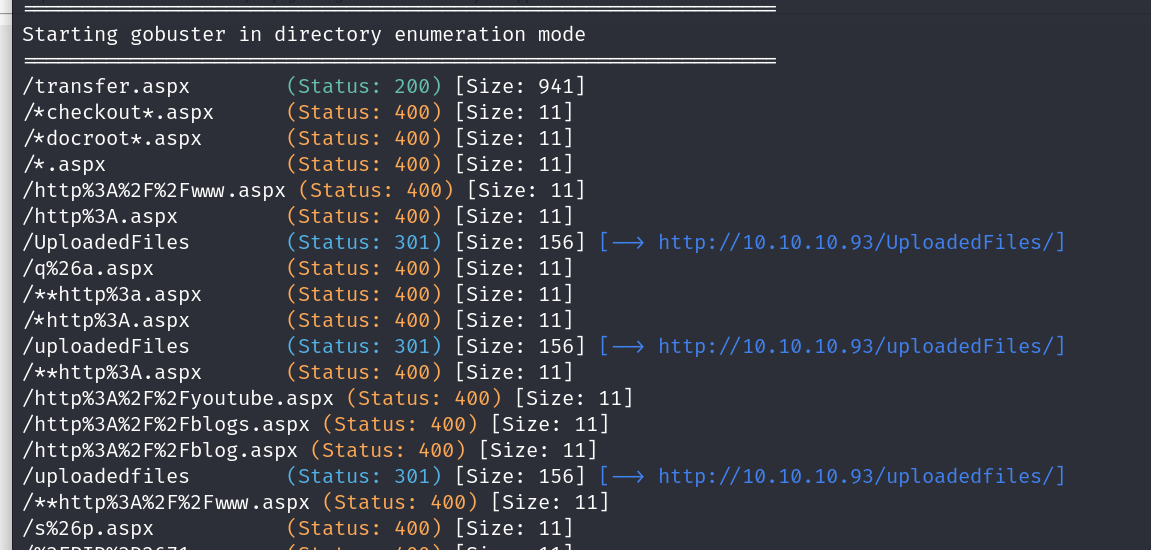Open the http://10.10.10.93/UploadedFiles/ redirect link
This screenshot has height=550, width=1151.
coord(861,242)
